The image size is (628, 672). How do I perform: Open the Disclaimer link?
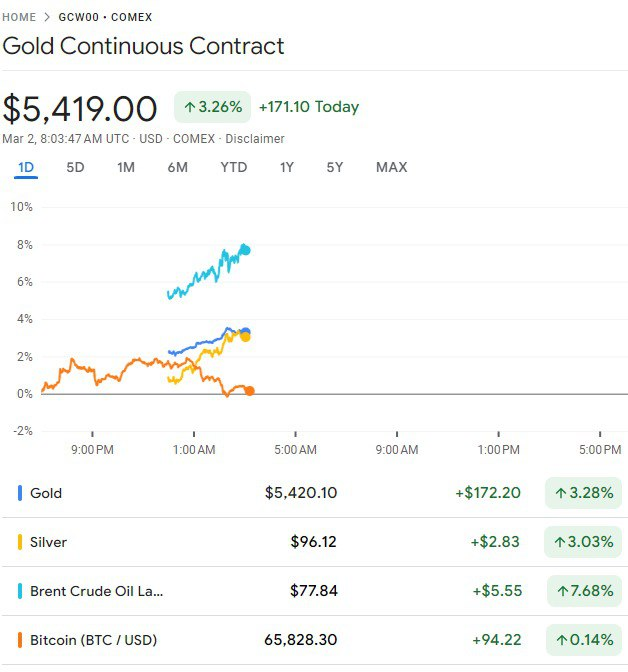click(x=255, y=139)
